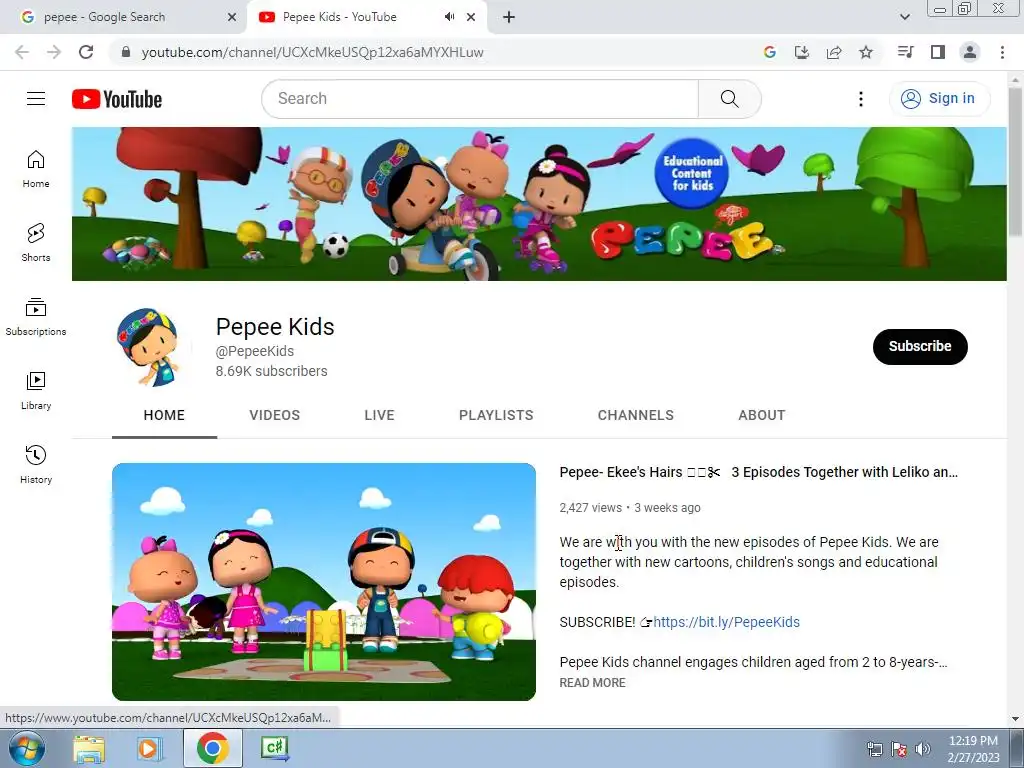Go back with browser back arrow

tap(22, 52)
